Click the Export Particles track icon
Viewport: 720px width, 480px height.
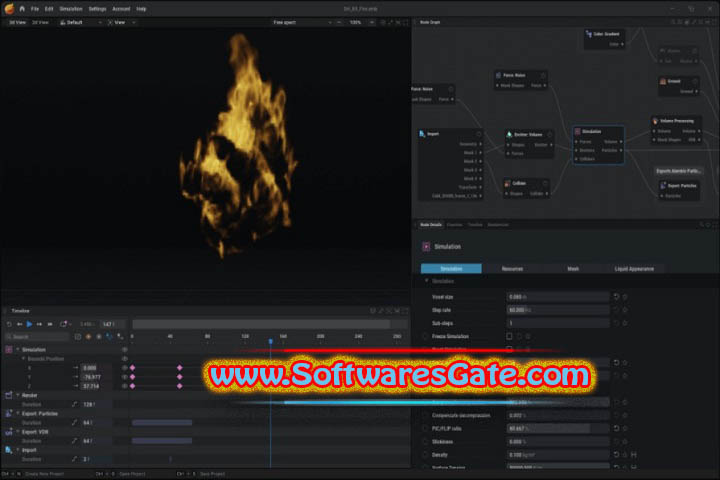8,413
